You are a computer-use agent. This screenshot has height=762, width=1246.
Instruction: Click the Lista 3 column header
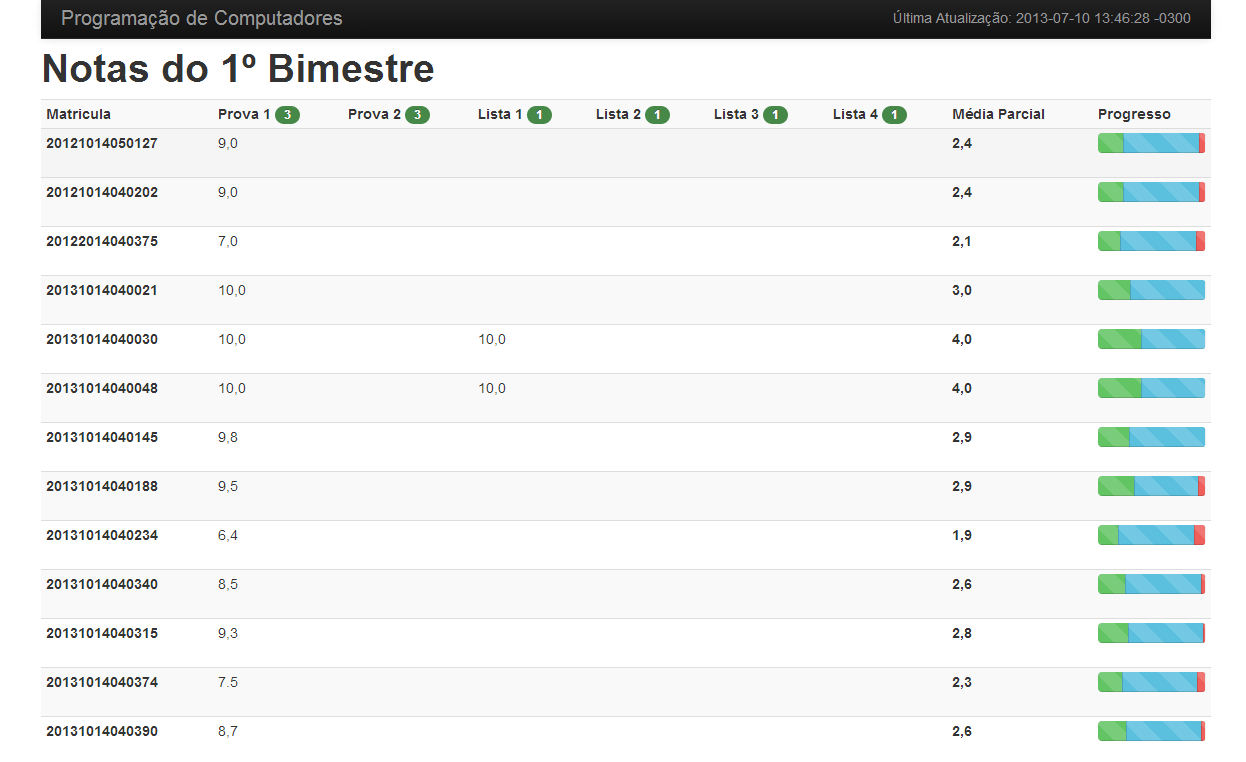[x=736, y=114]
